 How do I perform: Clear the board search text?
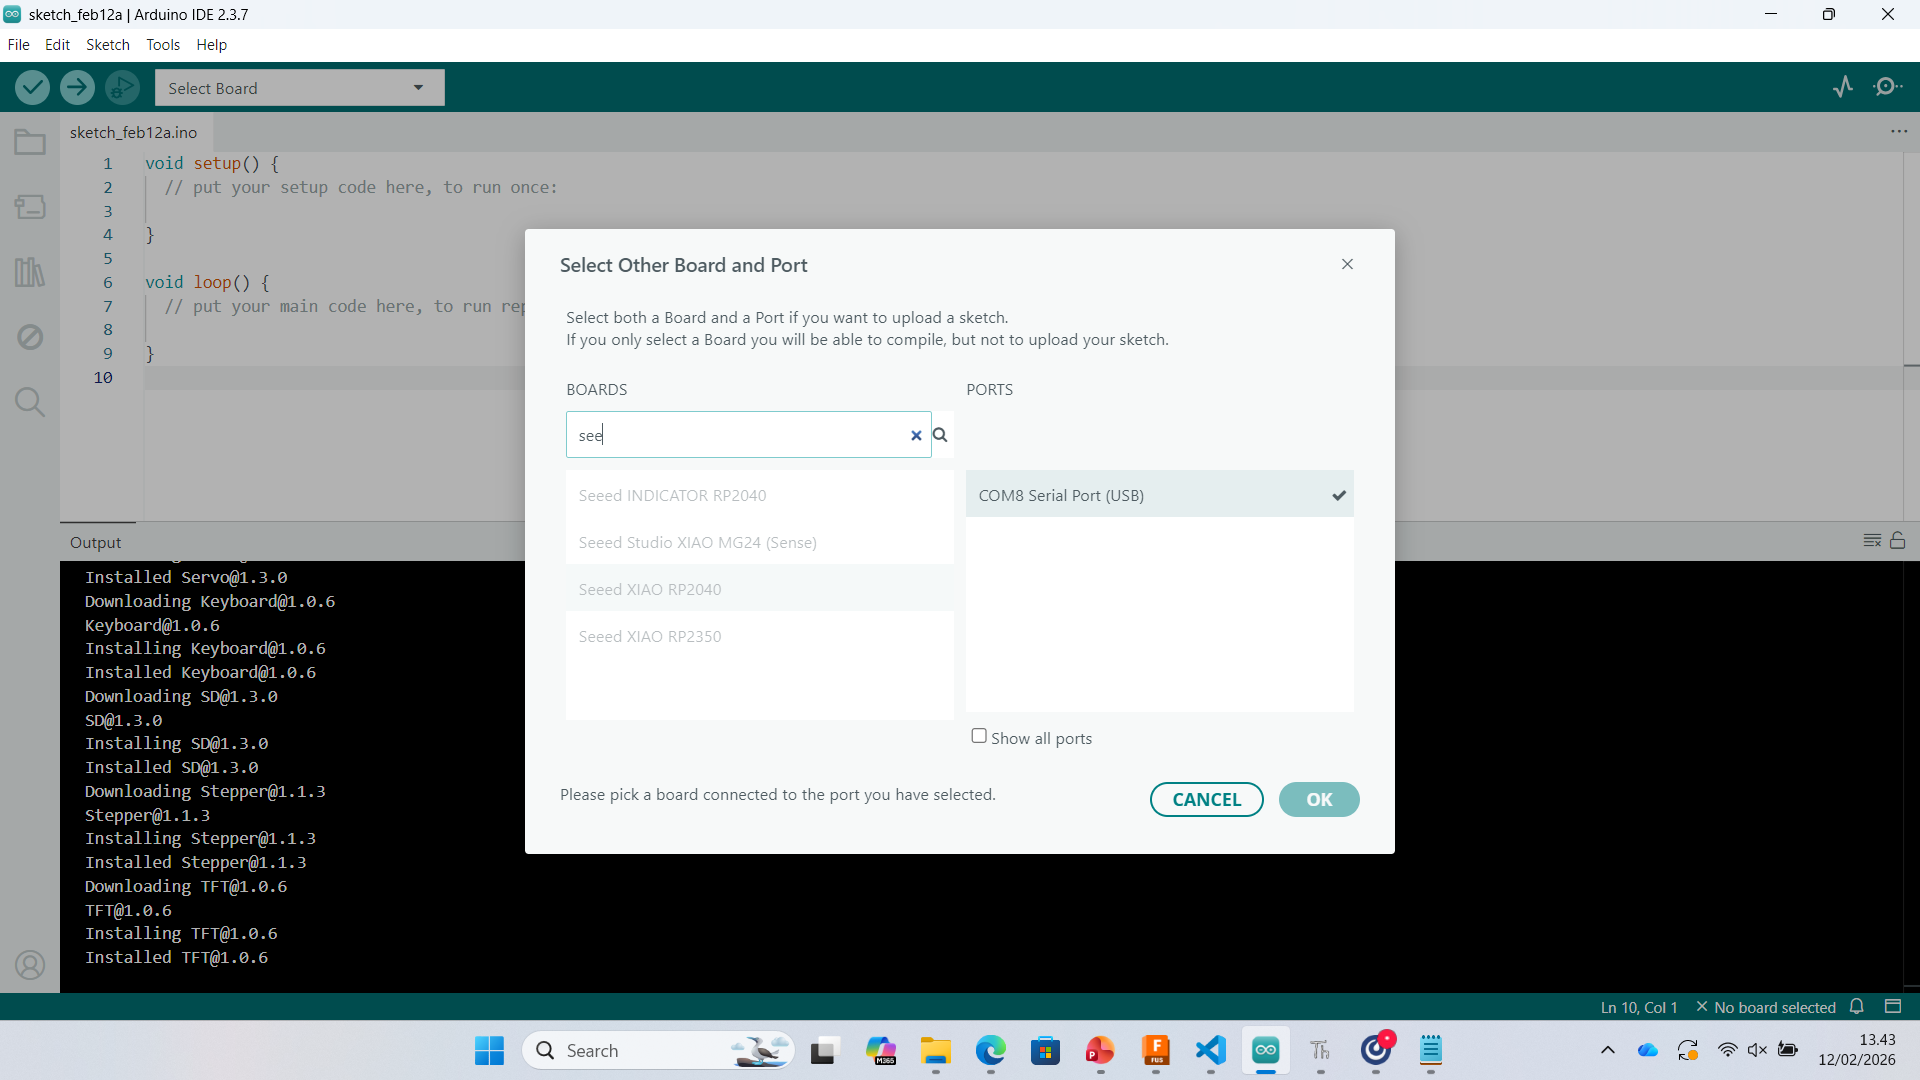click(x=916, y=435)
